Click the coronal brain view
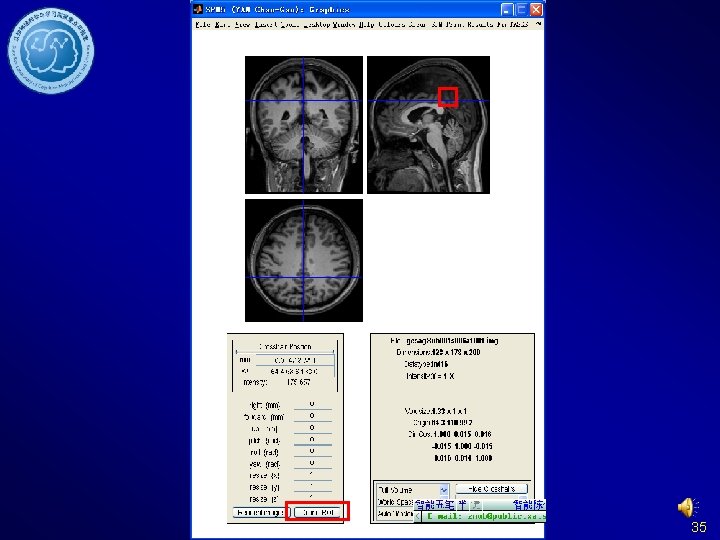720x540 pixels. tap(304, 125)
